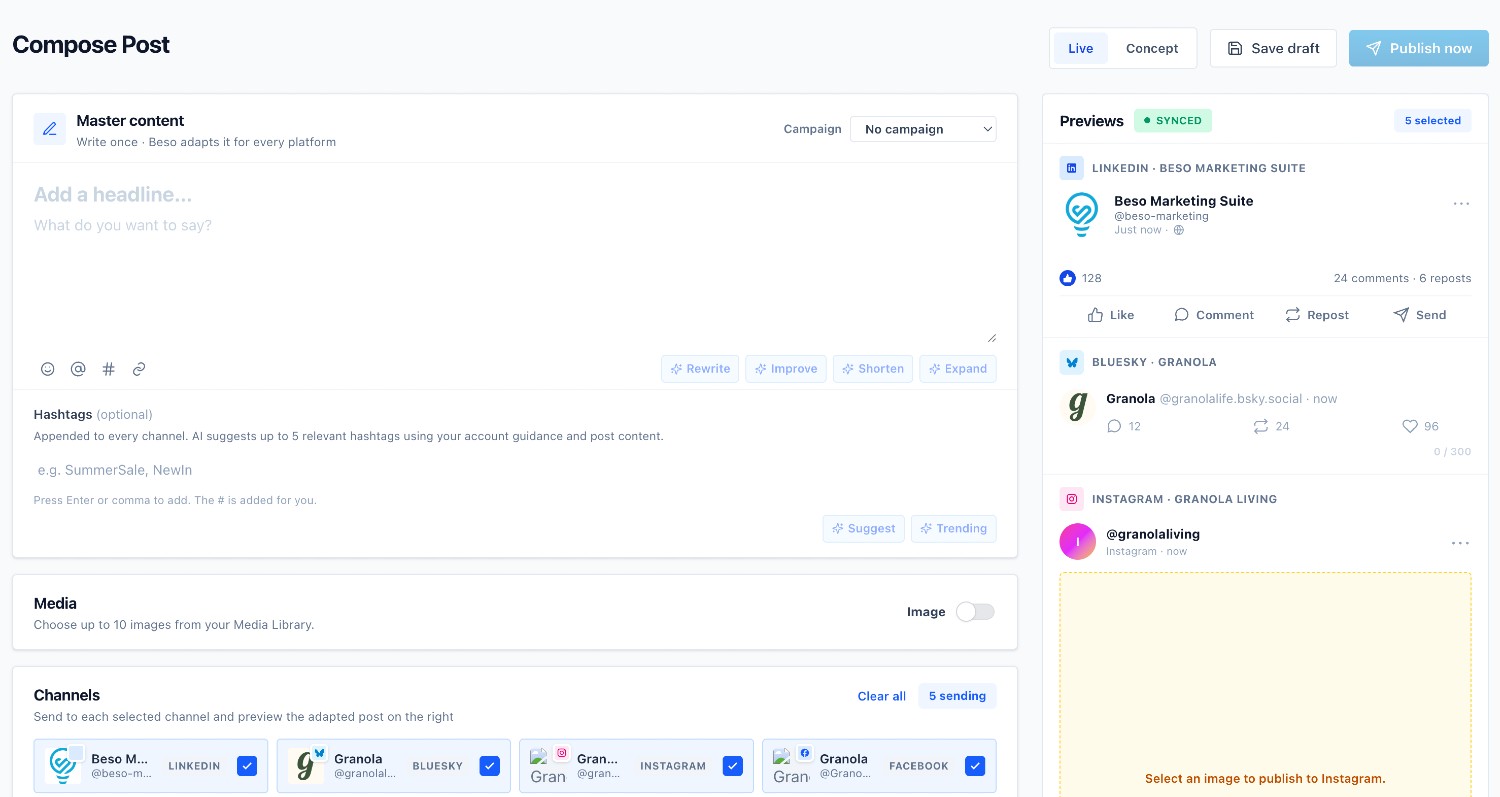Click the Master content pencil icon

click(x=50, y=129)
